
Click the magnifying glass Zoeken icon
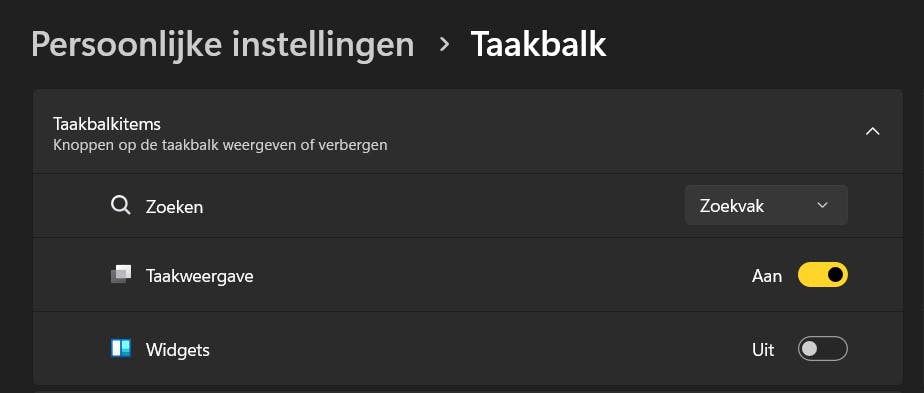[120, 206]
